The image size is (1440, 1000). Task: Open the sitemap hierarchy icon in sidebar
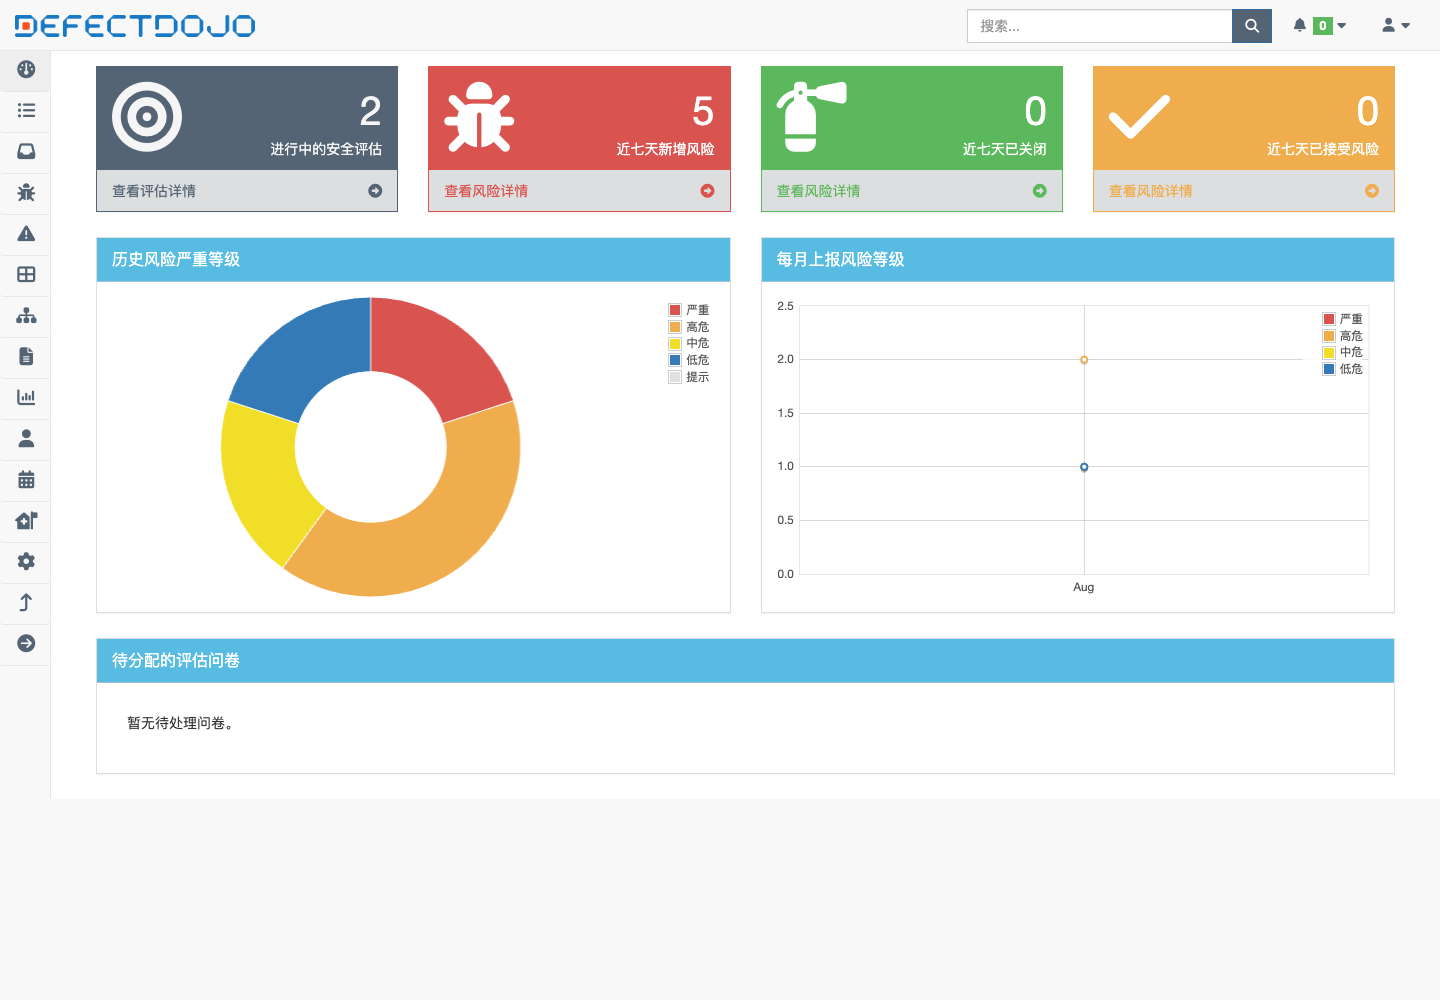tap(26, 315)
